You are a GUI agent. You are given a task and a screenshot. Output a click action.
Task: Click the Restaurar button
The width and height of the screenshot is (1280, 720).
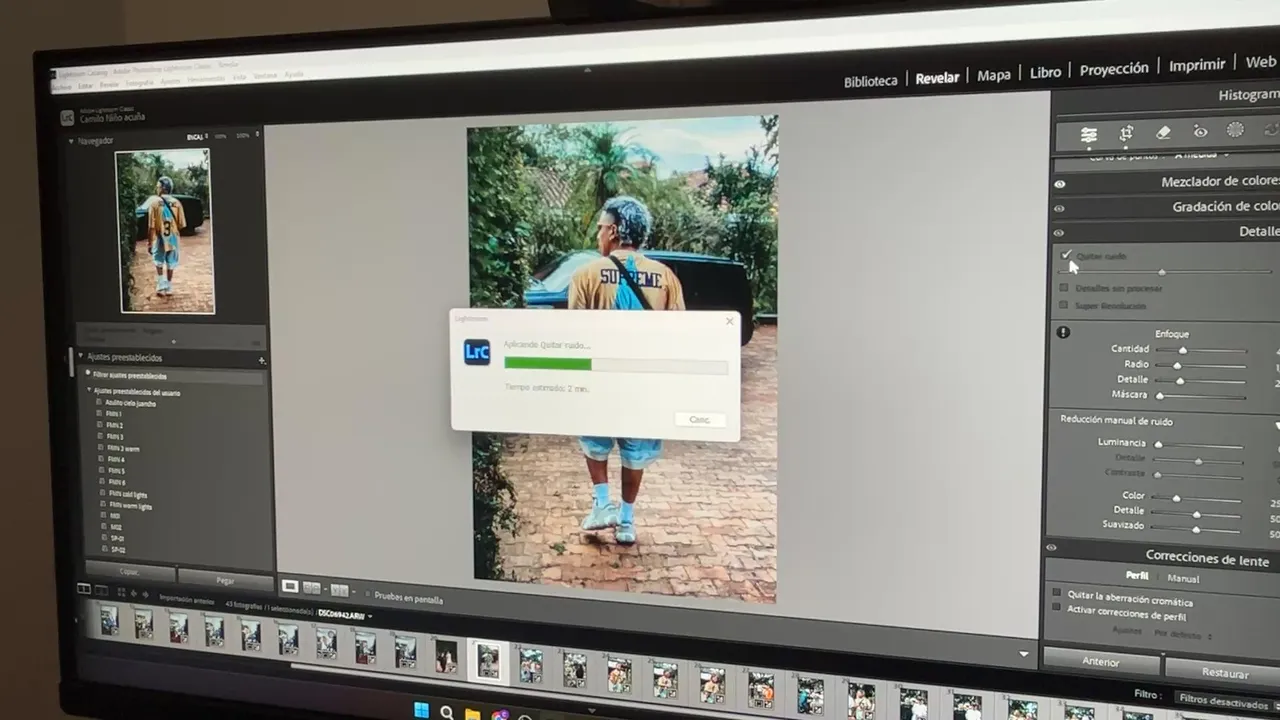pyautogui.click(x=1224, y=673)
